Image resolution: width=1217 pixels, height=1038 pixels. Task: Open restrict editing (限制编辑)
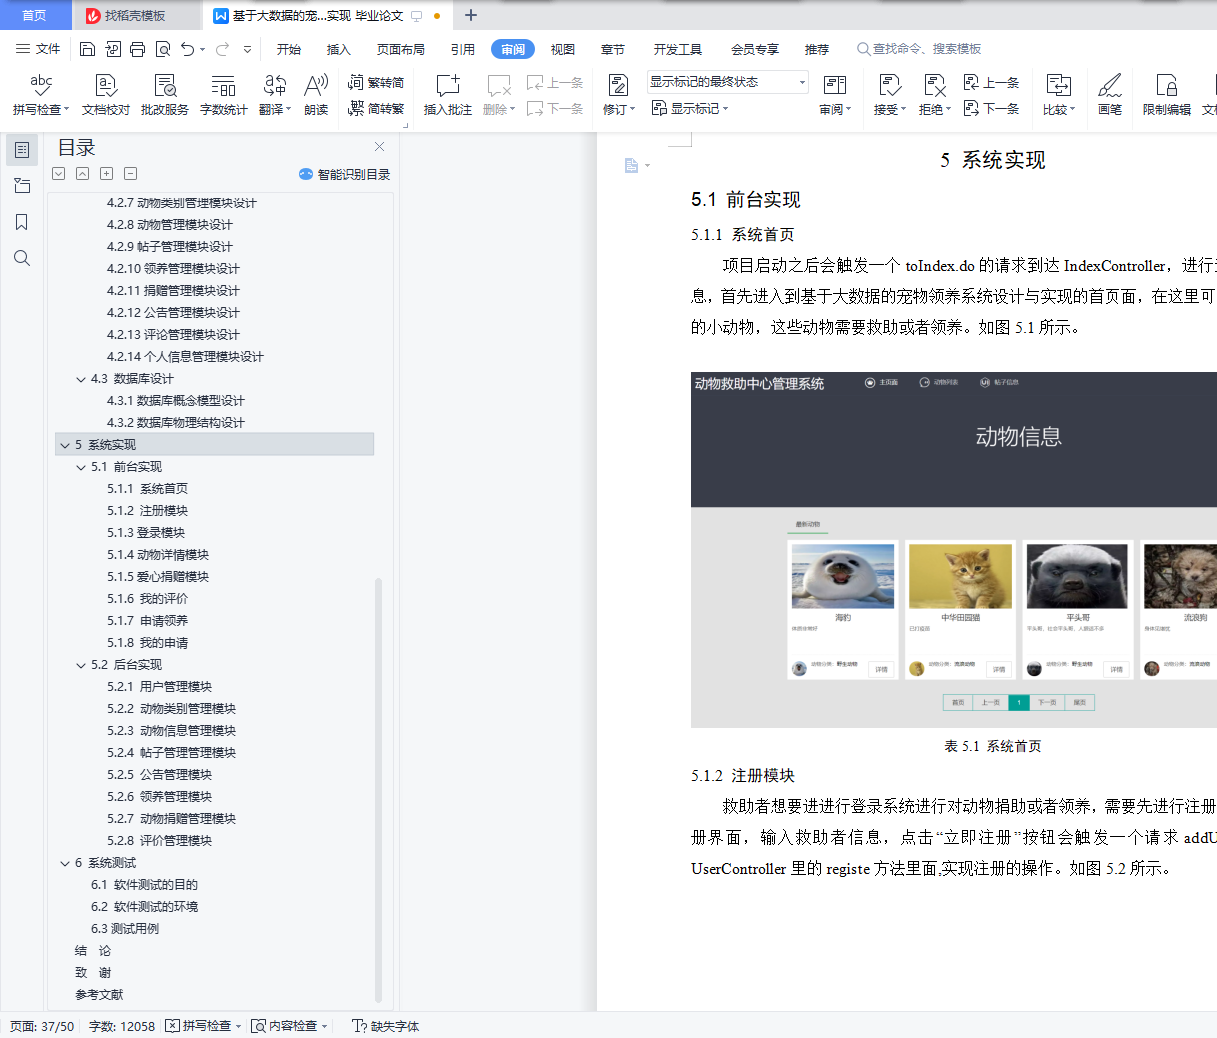(1166, 95)
